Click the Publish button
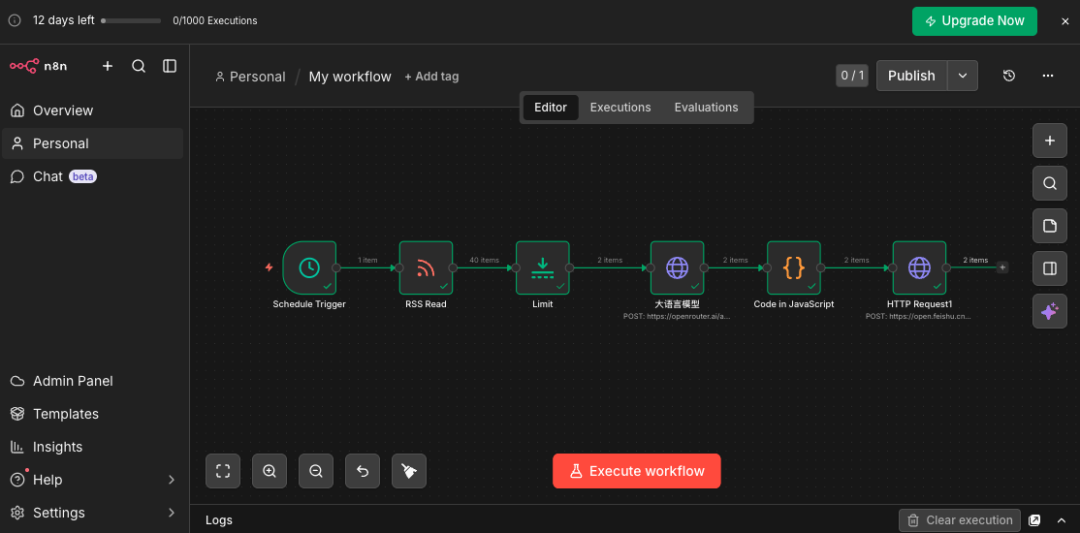1080x533 pixels. [x=911, y=76]
